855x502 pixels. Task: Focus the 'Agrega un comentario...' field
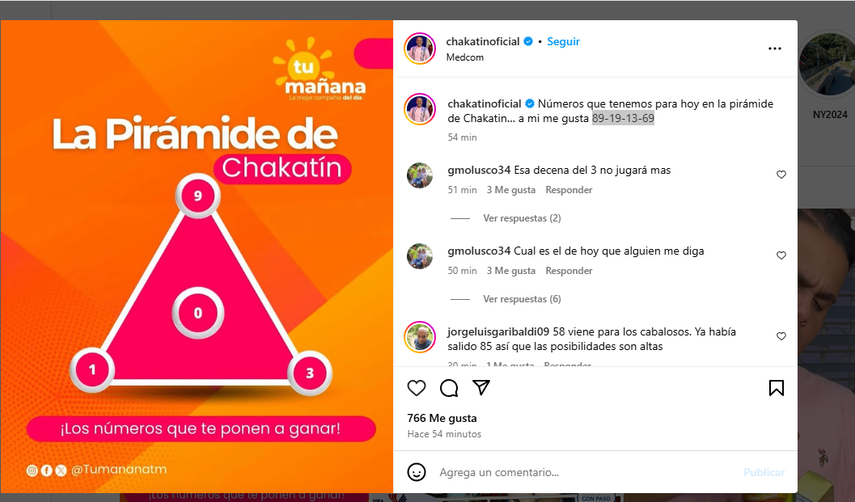586,472
